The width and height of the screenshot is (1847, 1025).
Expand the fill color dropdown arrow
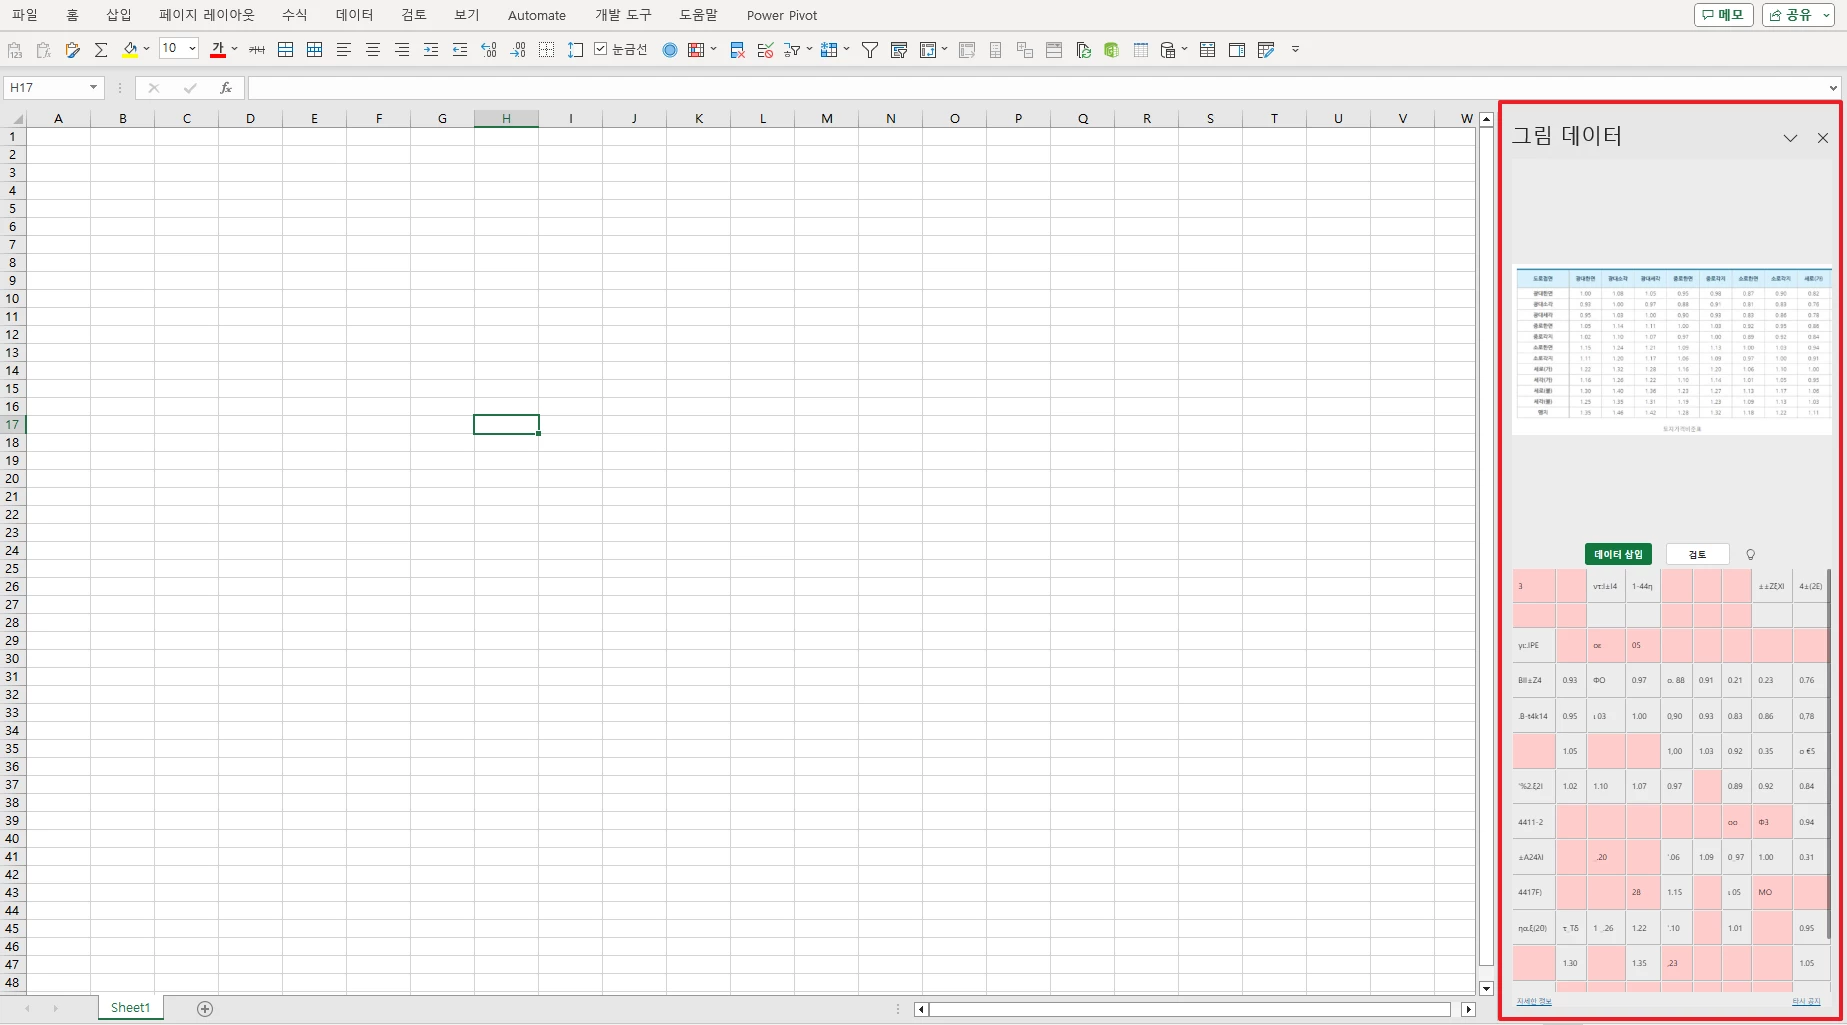coord(146,49)
